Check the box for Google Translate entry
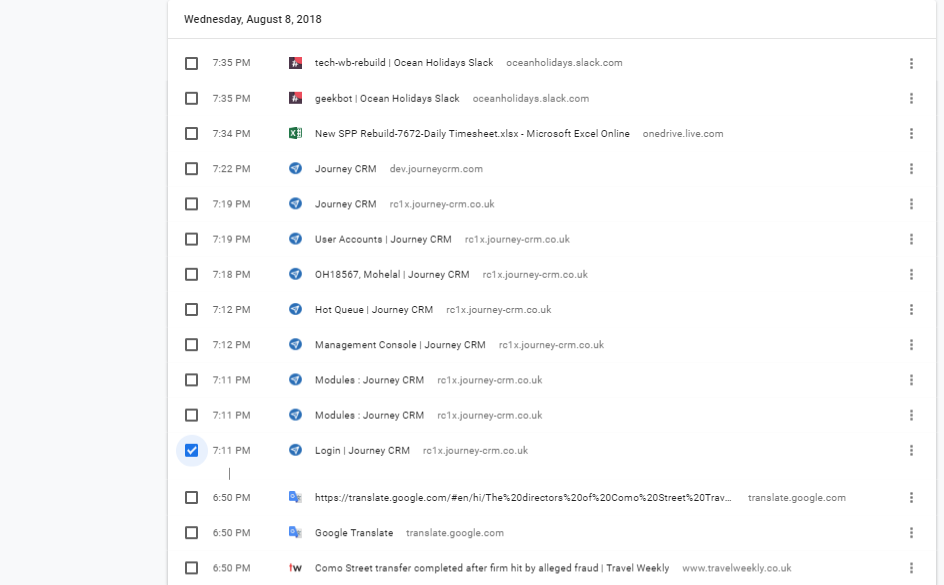This screenshot has height=585, width=944. click(191, 533)
